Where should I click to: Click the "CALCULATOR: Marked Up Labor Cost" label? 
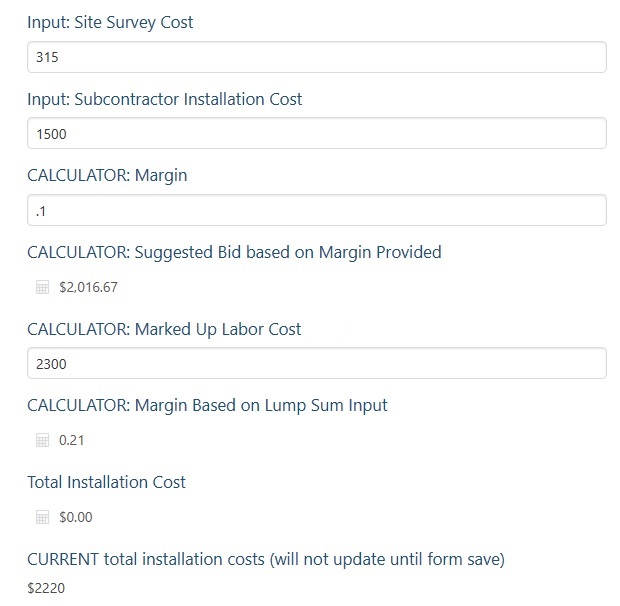click(x=164, y=329)
